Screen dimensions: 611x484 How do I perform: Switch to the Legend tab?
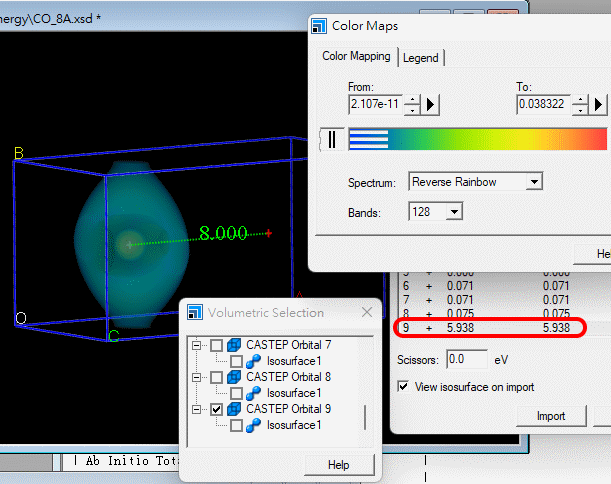click(420, 58)
